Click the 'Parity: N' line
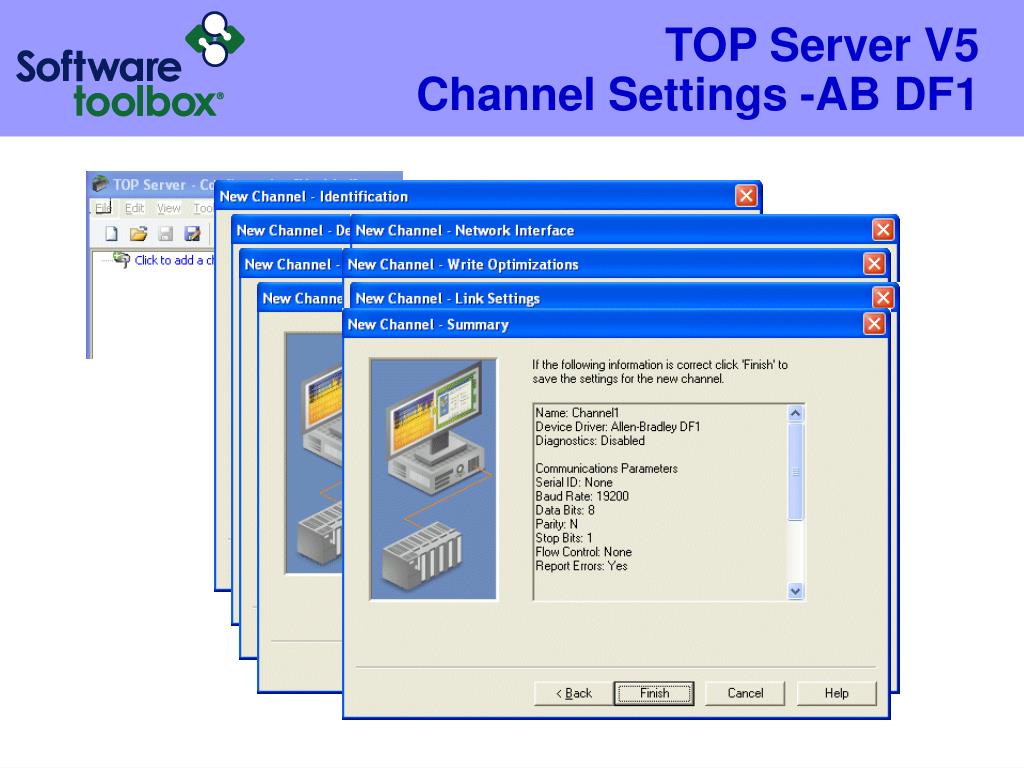1024x768 pixels. (x=556, y=524)
